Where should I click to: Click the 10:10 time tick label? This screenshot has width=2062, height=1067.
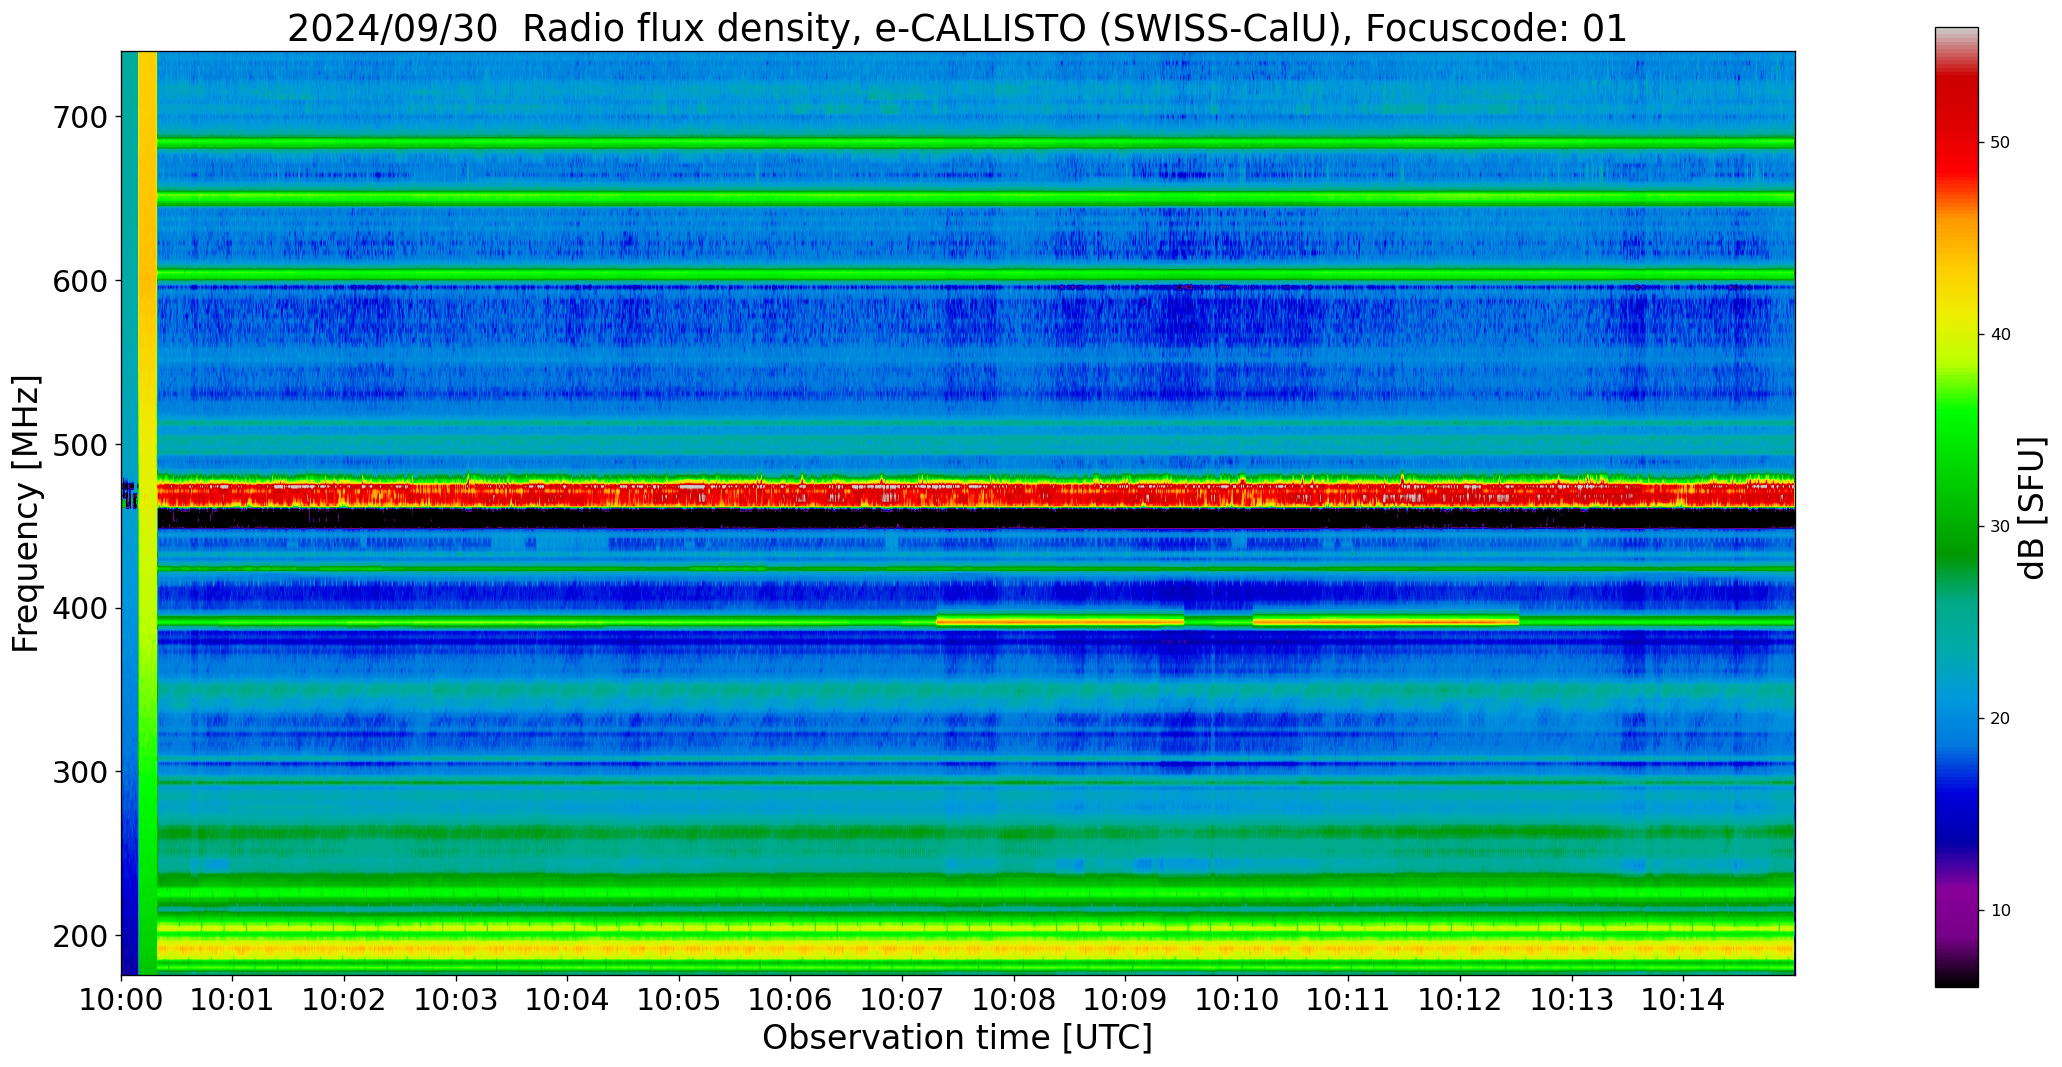pyautogui.click(x=1237, y=999)
